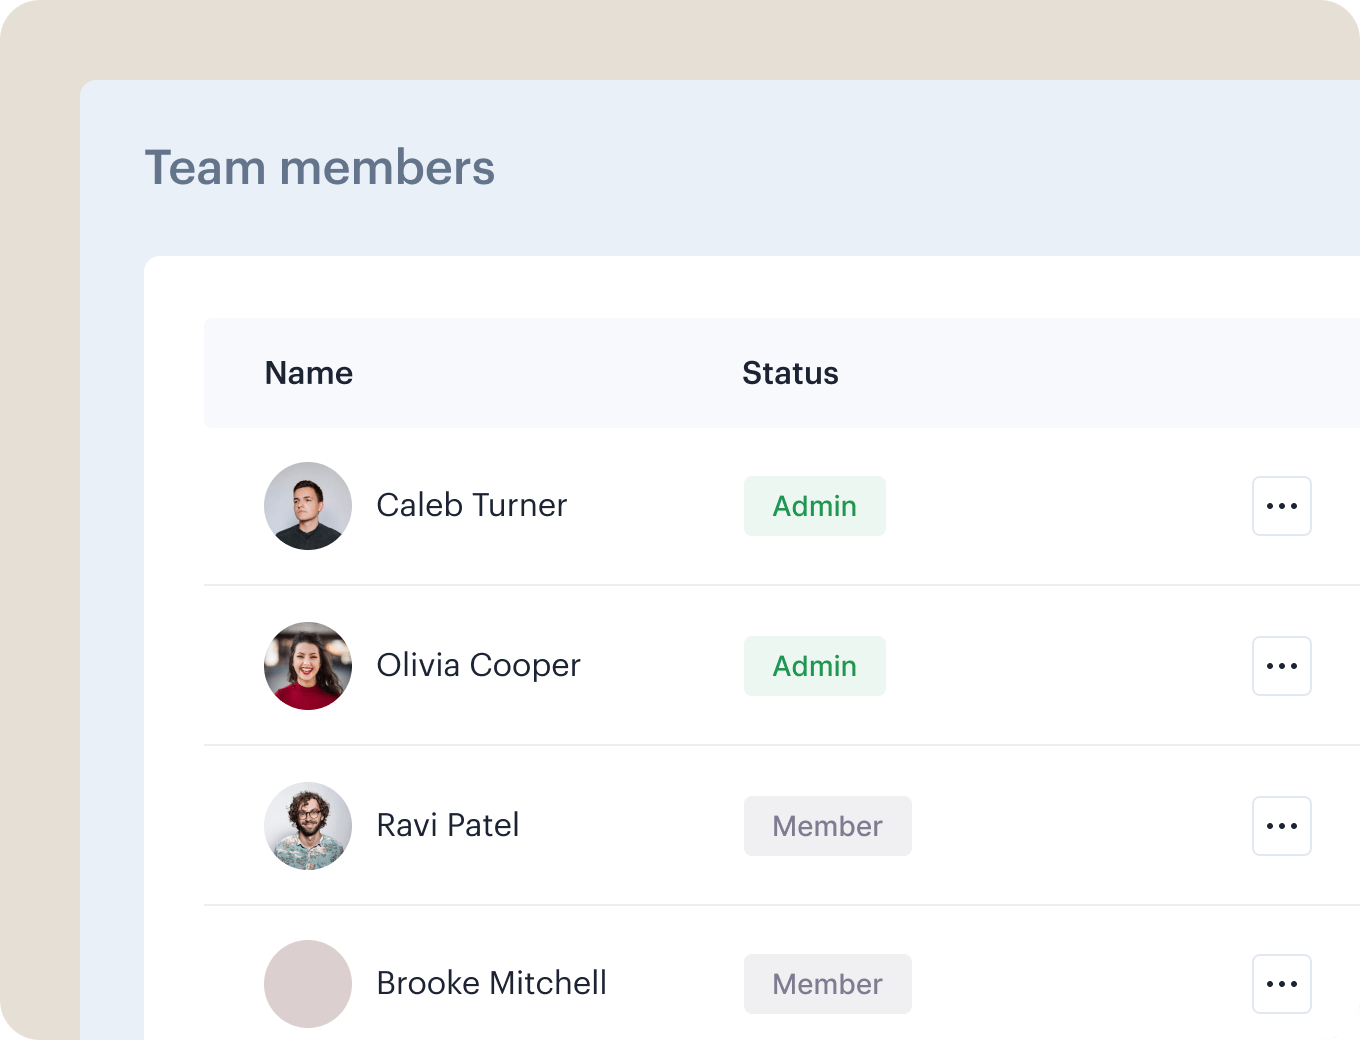Click the Team members page heading
Image resolution: width=1360 pixels, height=1040 pixels.
(x=320, y=167)
